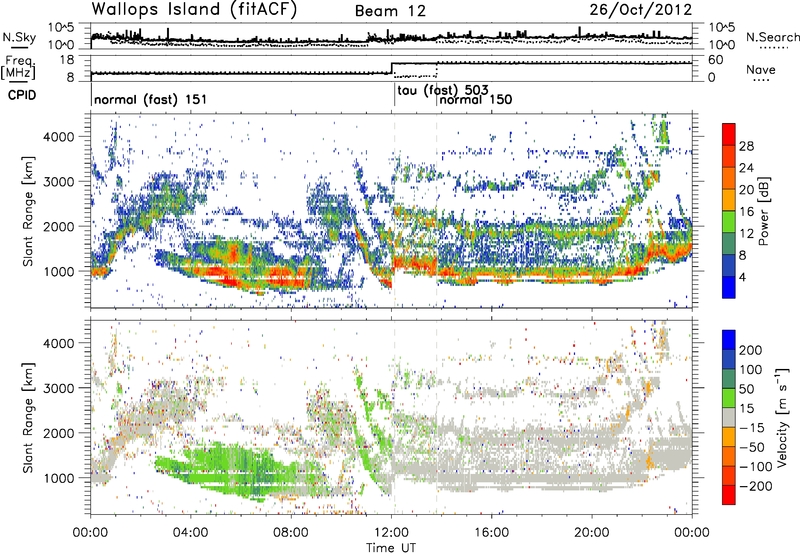Click the 'Beam 12' label
This screenshot has width=800, height=554.
[x=390, y=11]
